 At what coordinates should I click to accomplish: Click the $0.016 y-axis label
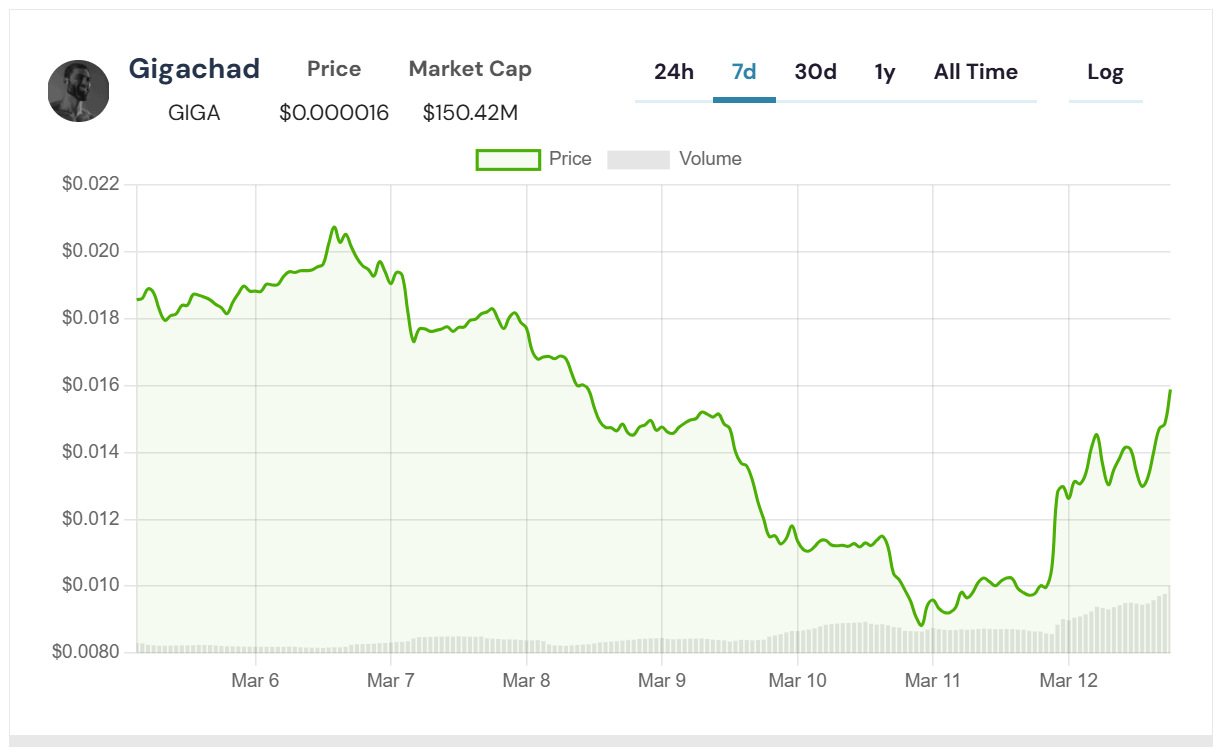pyautogui.click(x=91, y=385)
